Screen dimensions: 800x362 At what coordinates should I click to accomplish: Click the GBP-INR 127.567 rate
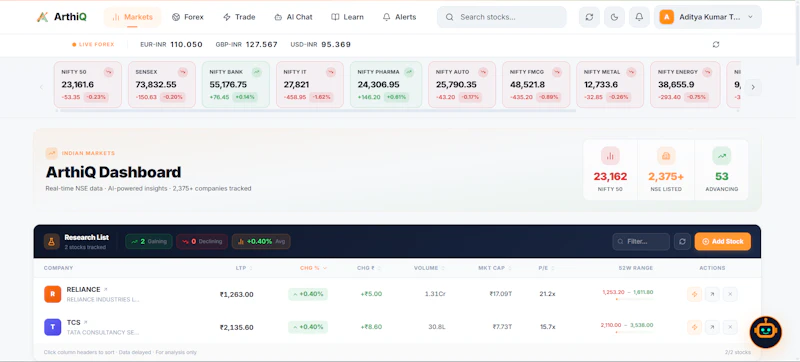(x=246, y=44)
